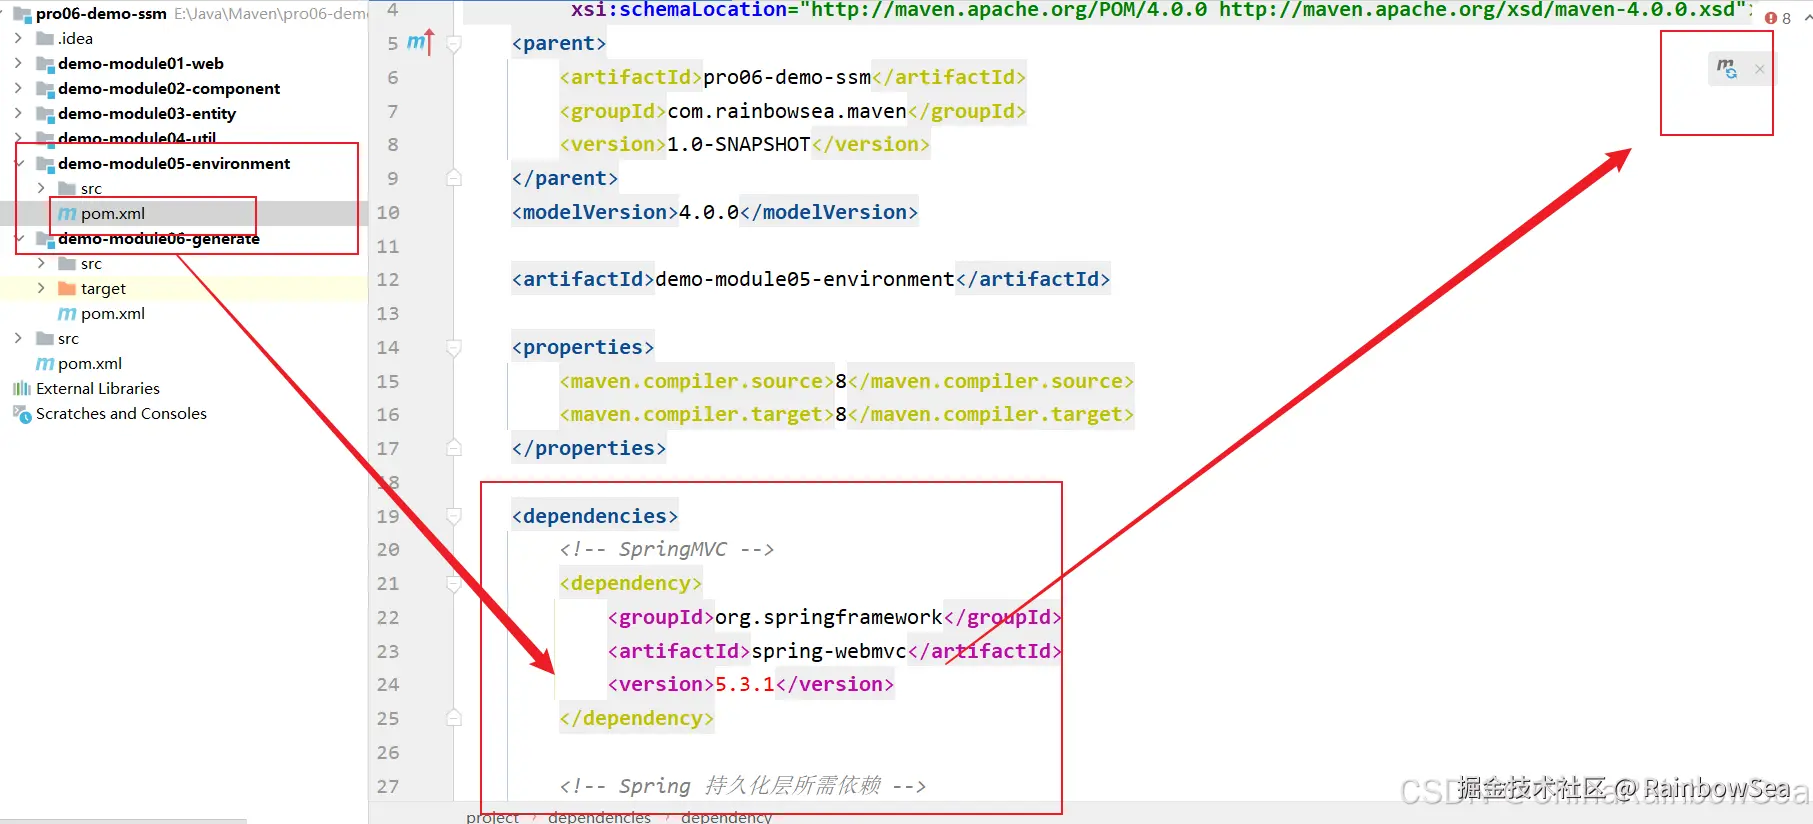Select demo-module01-web in project tree
Image resolution: width=1813 pixels, height=824 pixels.
141,63
